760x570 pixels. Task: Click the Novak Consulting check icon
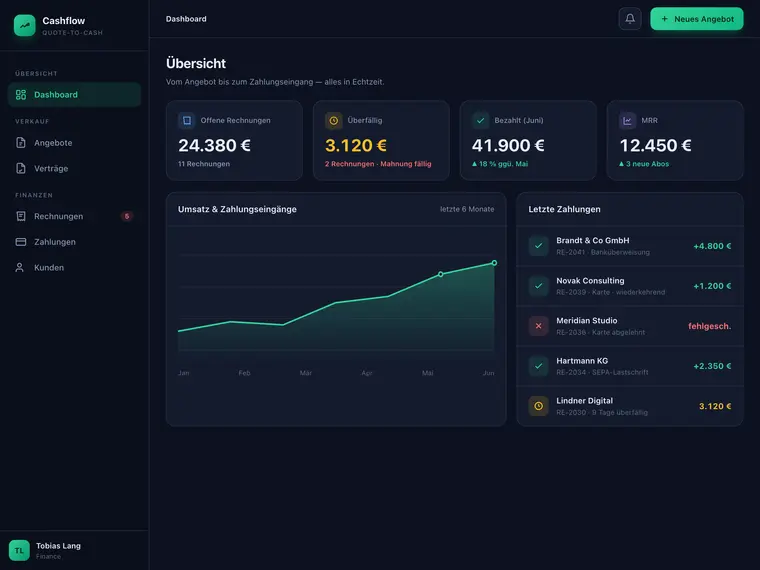click(x=538, y=286)
